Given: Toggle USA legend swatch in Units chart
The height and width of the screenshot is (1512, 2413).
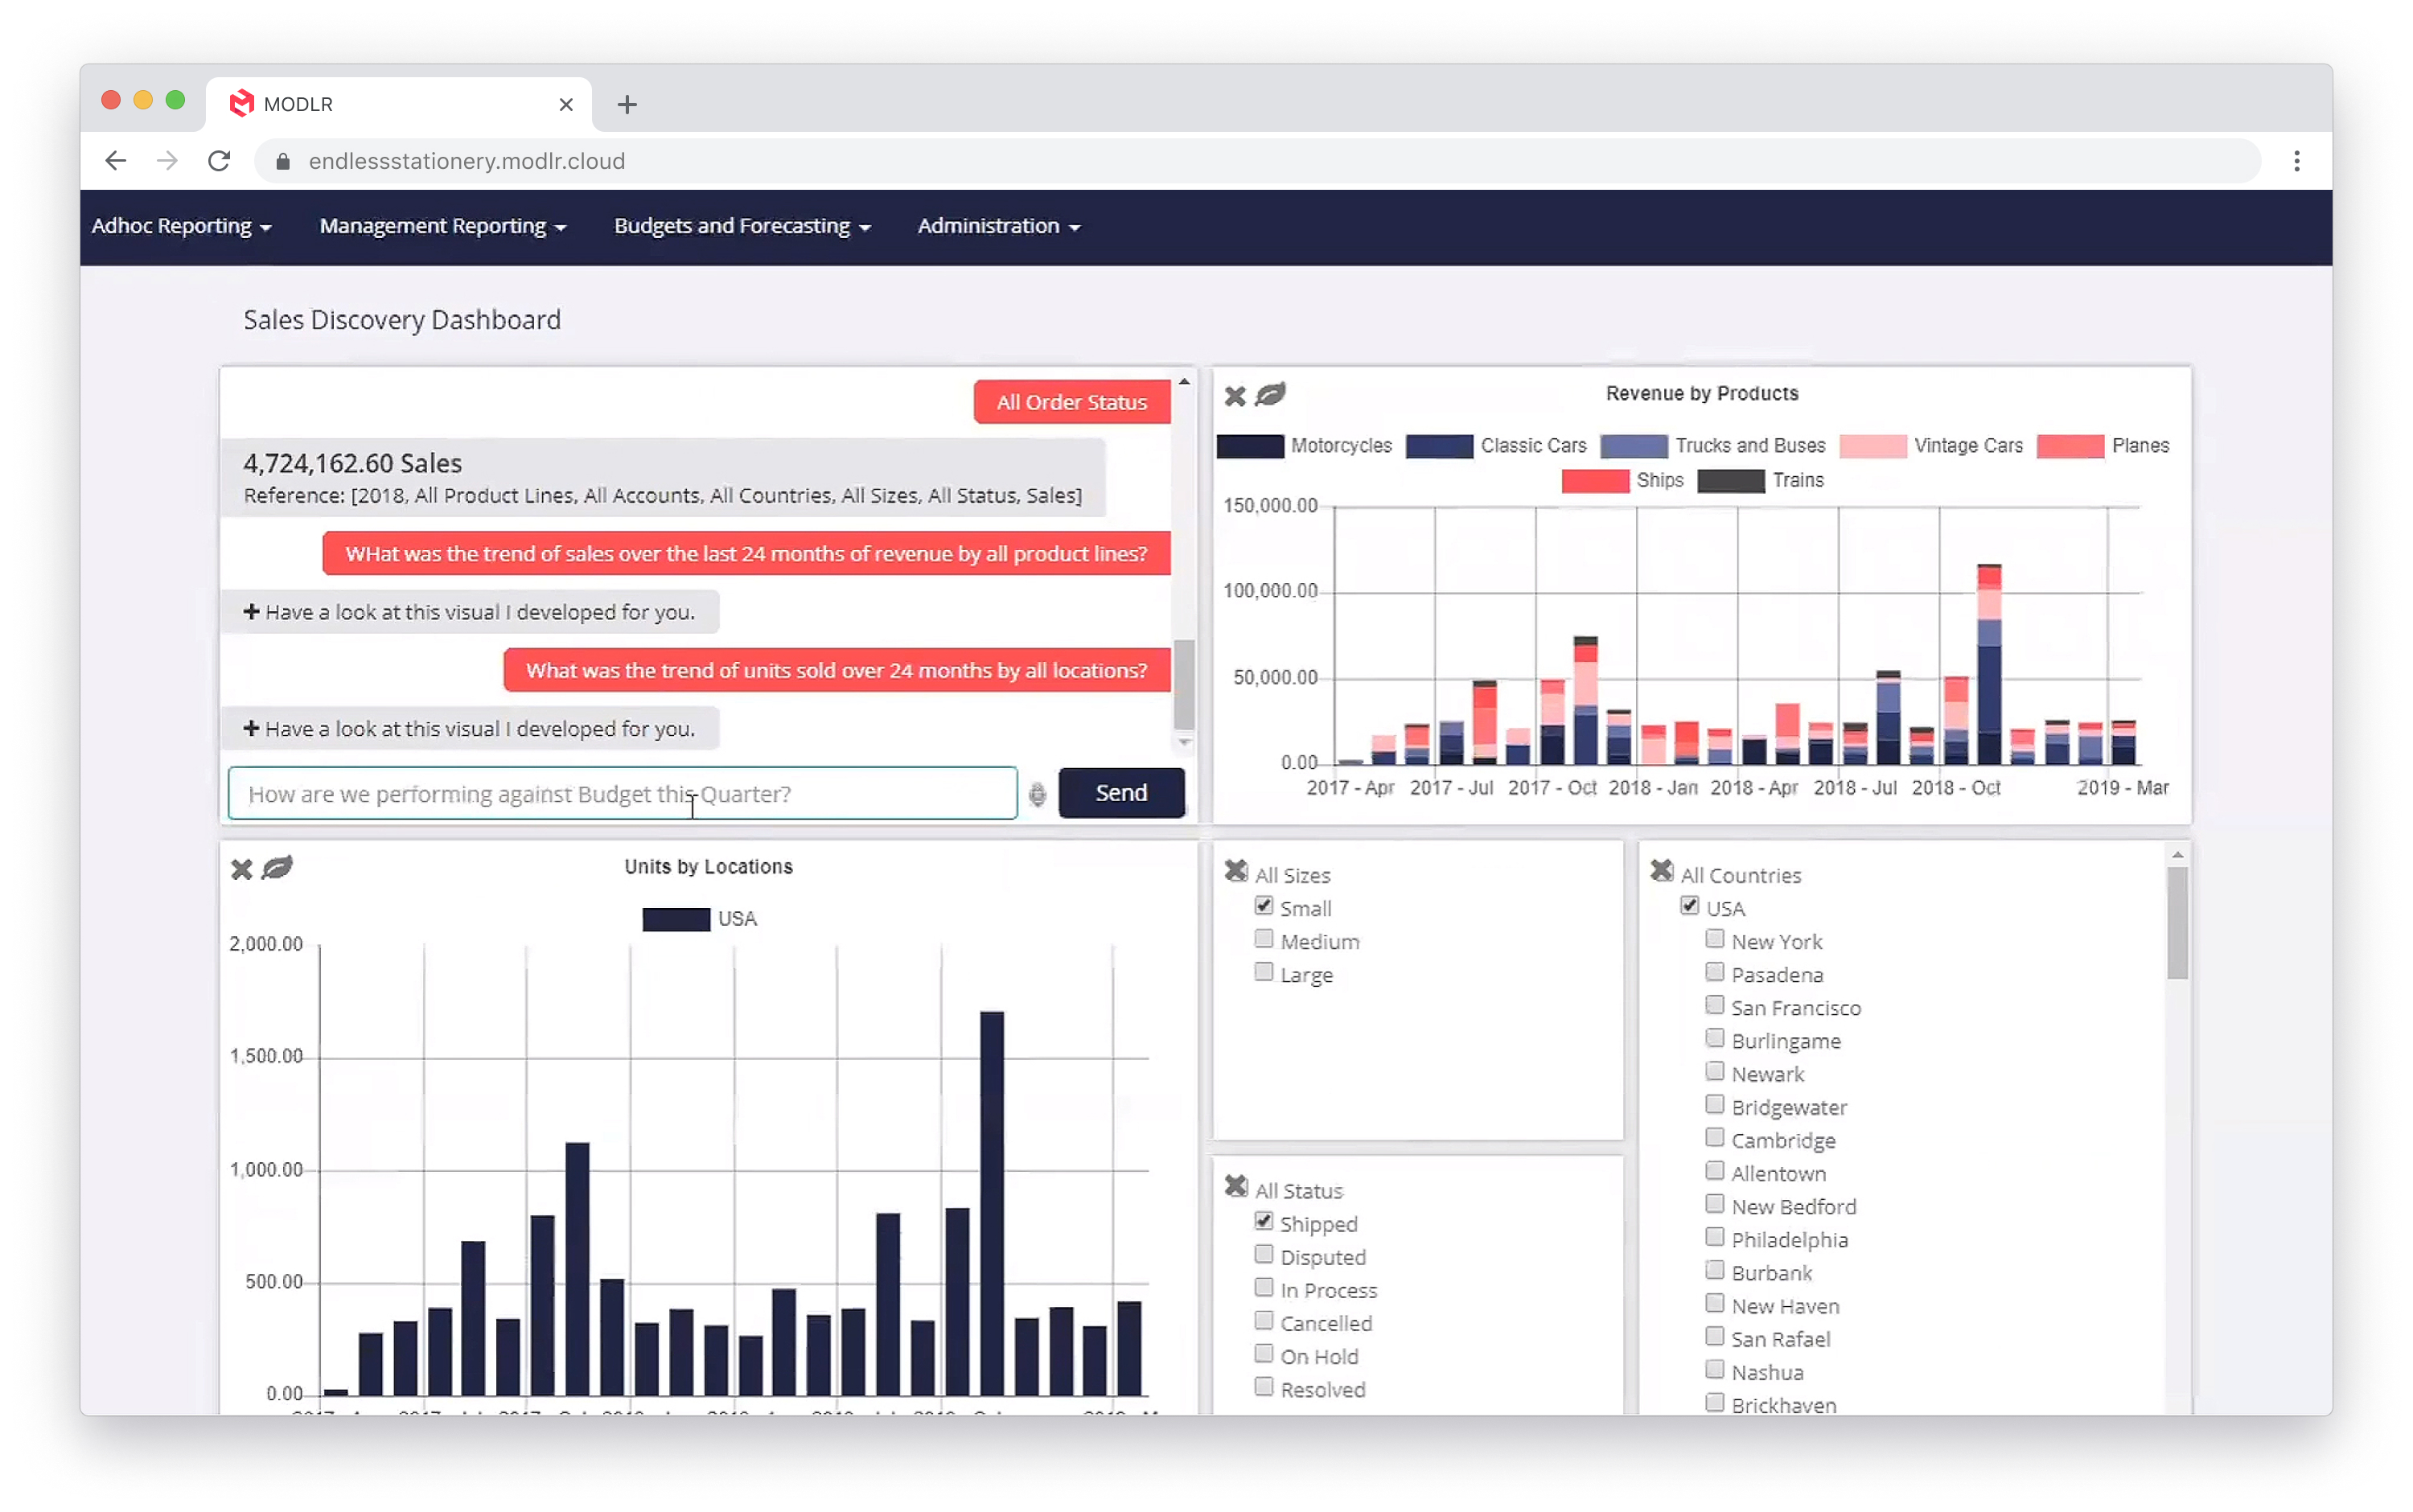Looking at the screenshot, I should (x=676, y=919).
